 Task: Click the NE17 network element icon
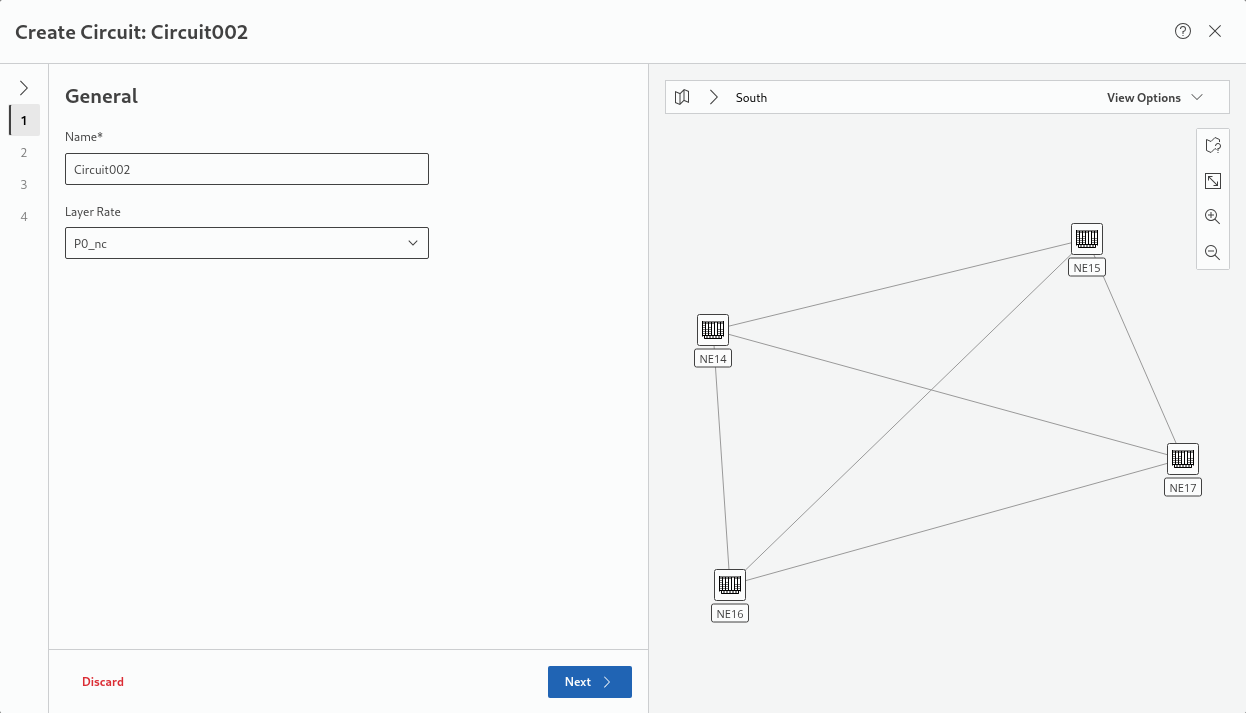1183,459
